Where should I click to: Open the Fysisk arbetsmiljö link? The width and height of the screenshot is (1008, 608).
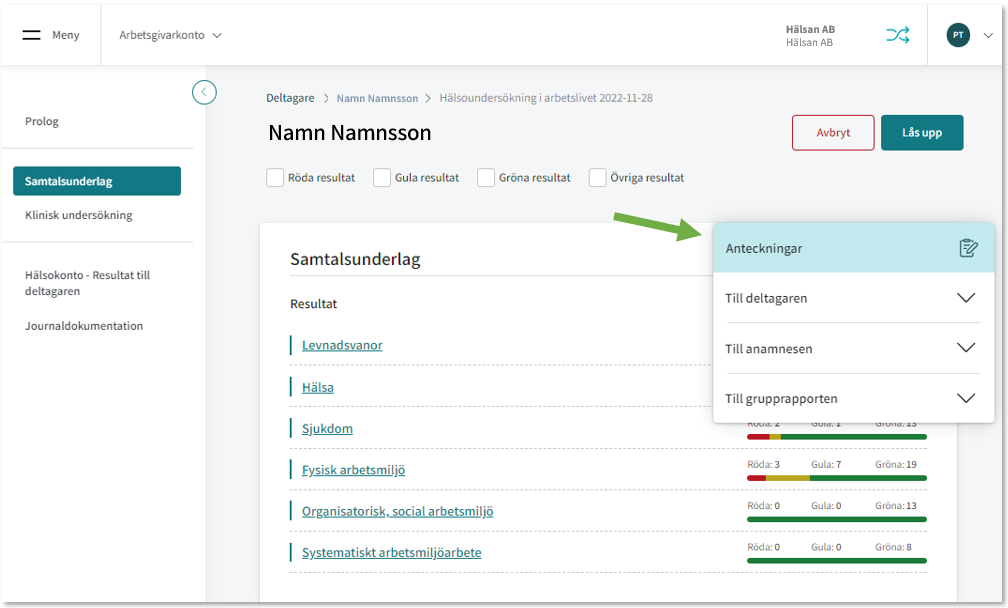354,470
